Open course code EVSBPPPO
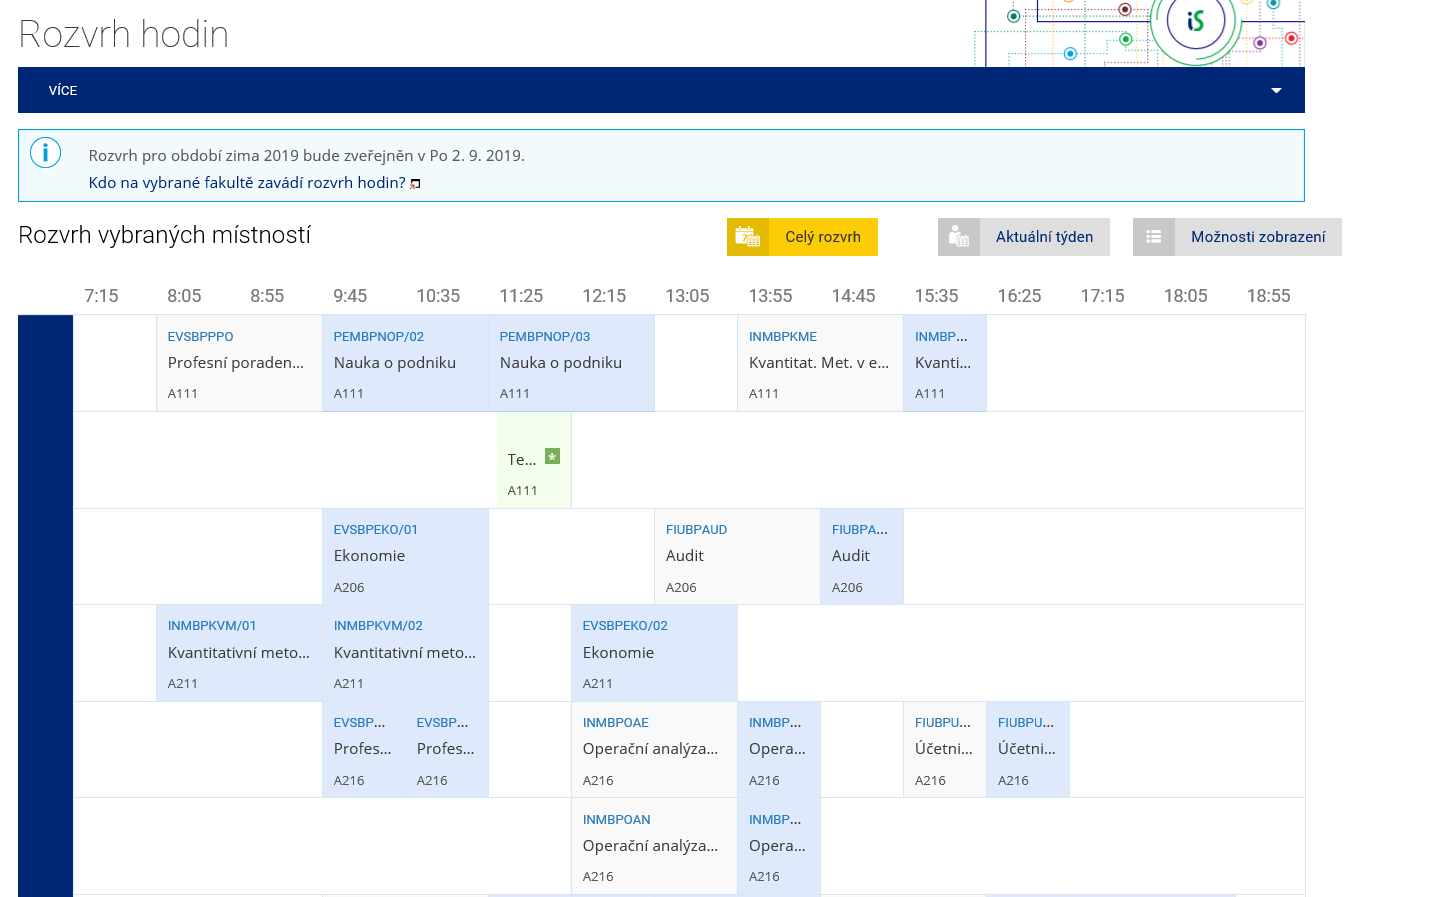 (200, 337)
